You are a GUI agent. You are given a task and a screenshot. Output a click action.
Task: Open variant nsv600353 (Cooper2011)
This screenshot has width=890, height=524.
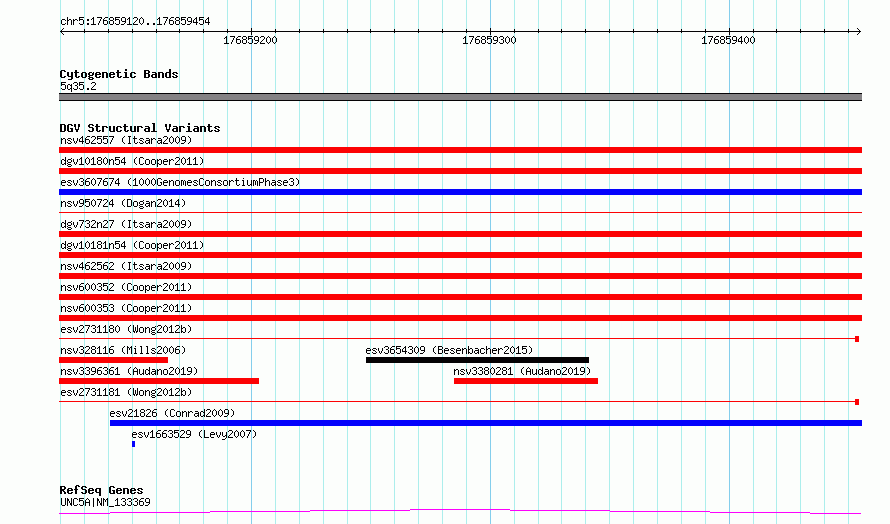tap(126, 308)
